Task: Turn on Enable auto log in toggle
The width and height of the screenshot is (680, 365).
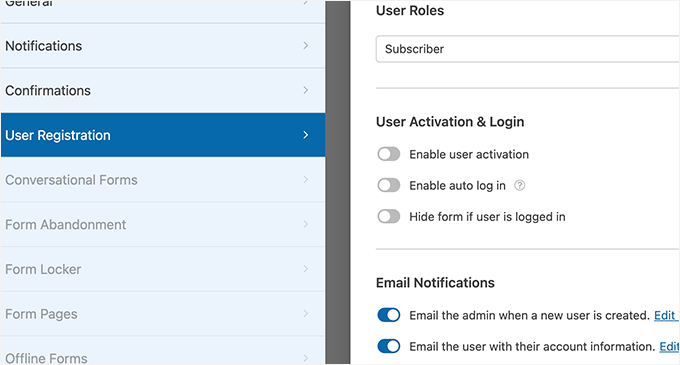Action: click(389, 185)
